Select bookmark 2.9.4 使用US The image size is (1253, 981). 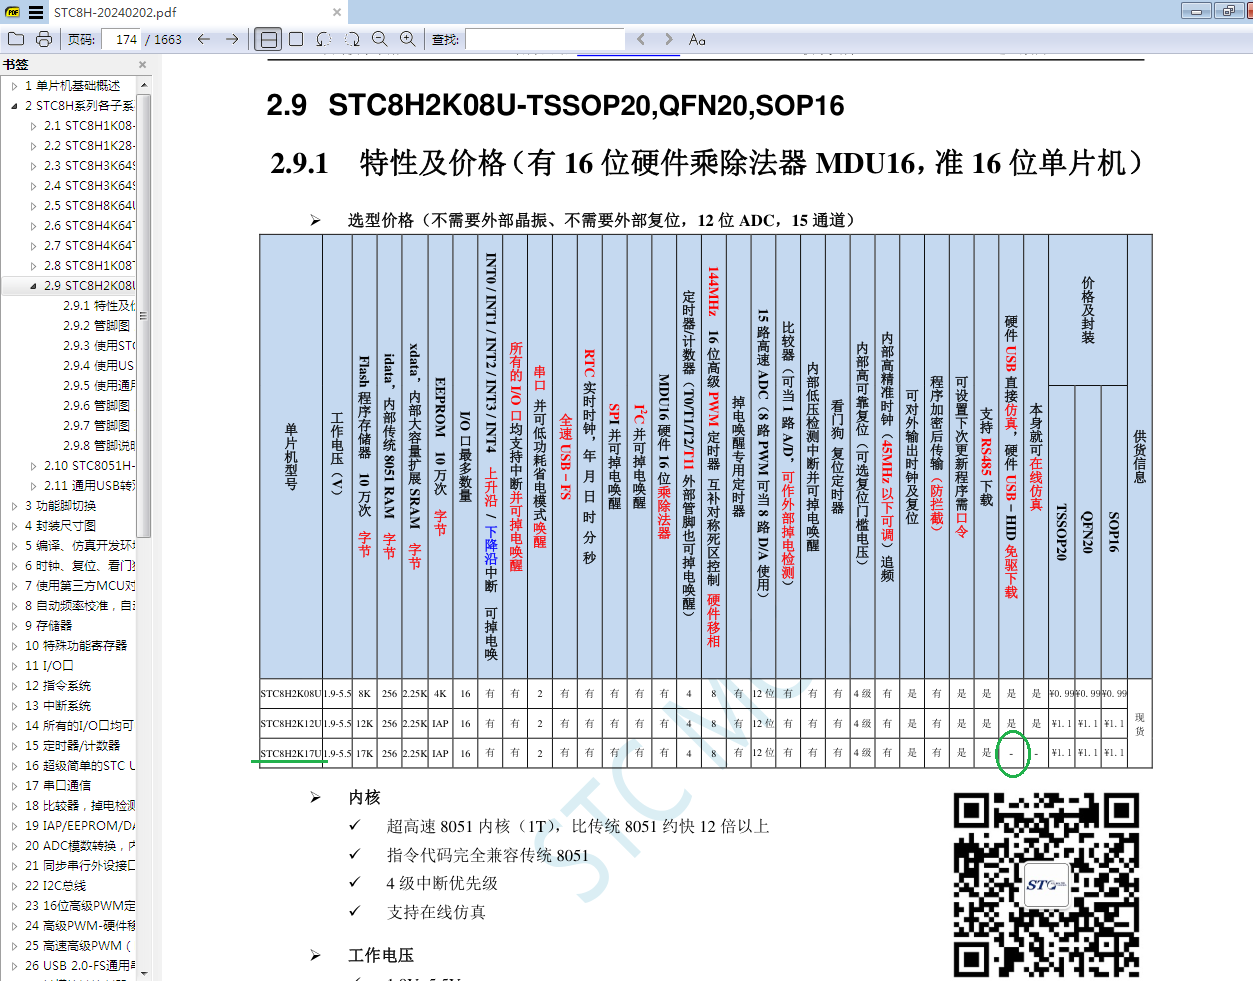(98, 366)
